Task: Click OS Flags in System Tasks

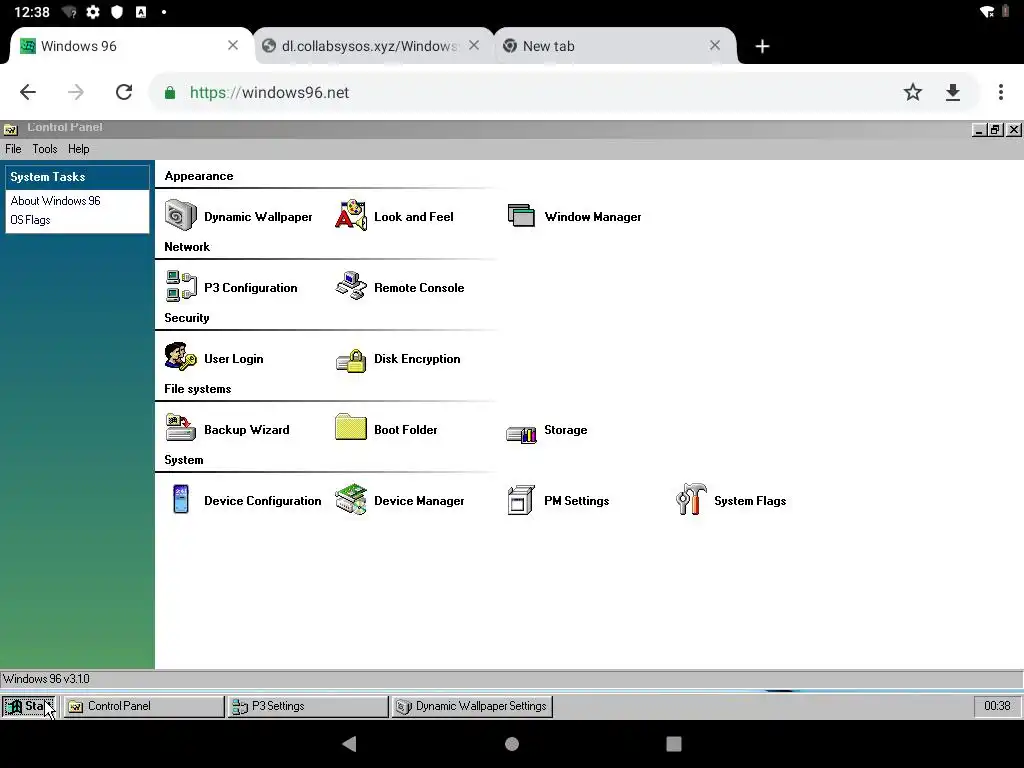Action: click(x=30, y=220)
